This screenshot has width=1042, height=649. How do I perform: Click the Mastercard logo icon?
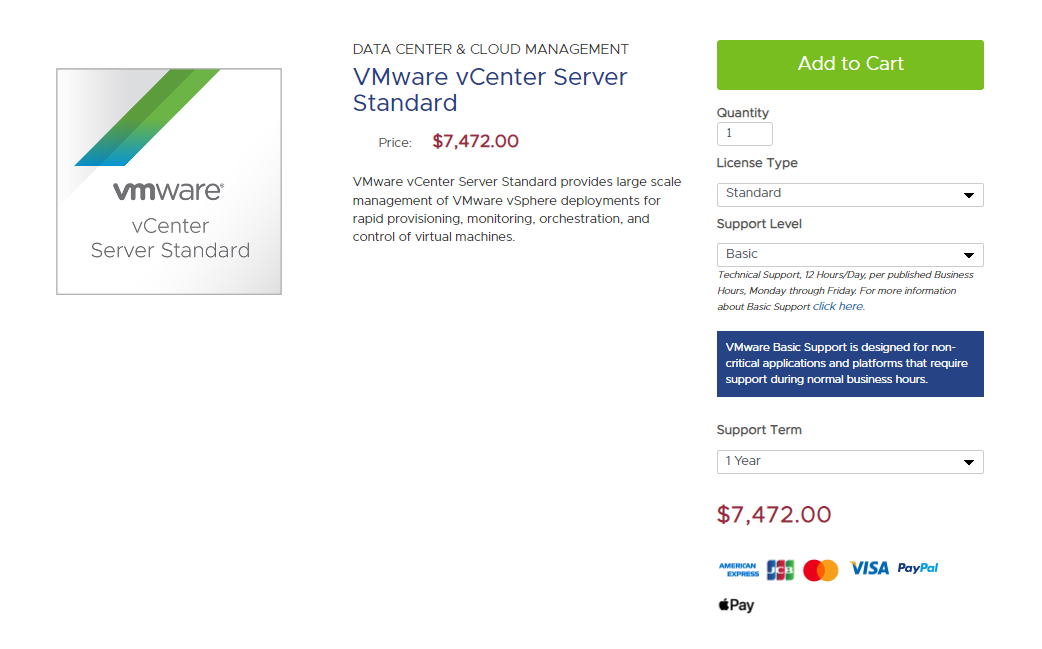821,570
